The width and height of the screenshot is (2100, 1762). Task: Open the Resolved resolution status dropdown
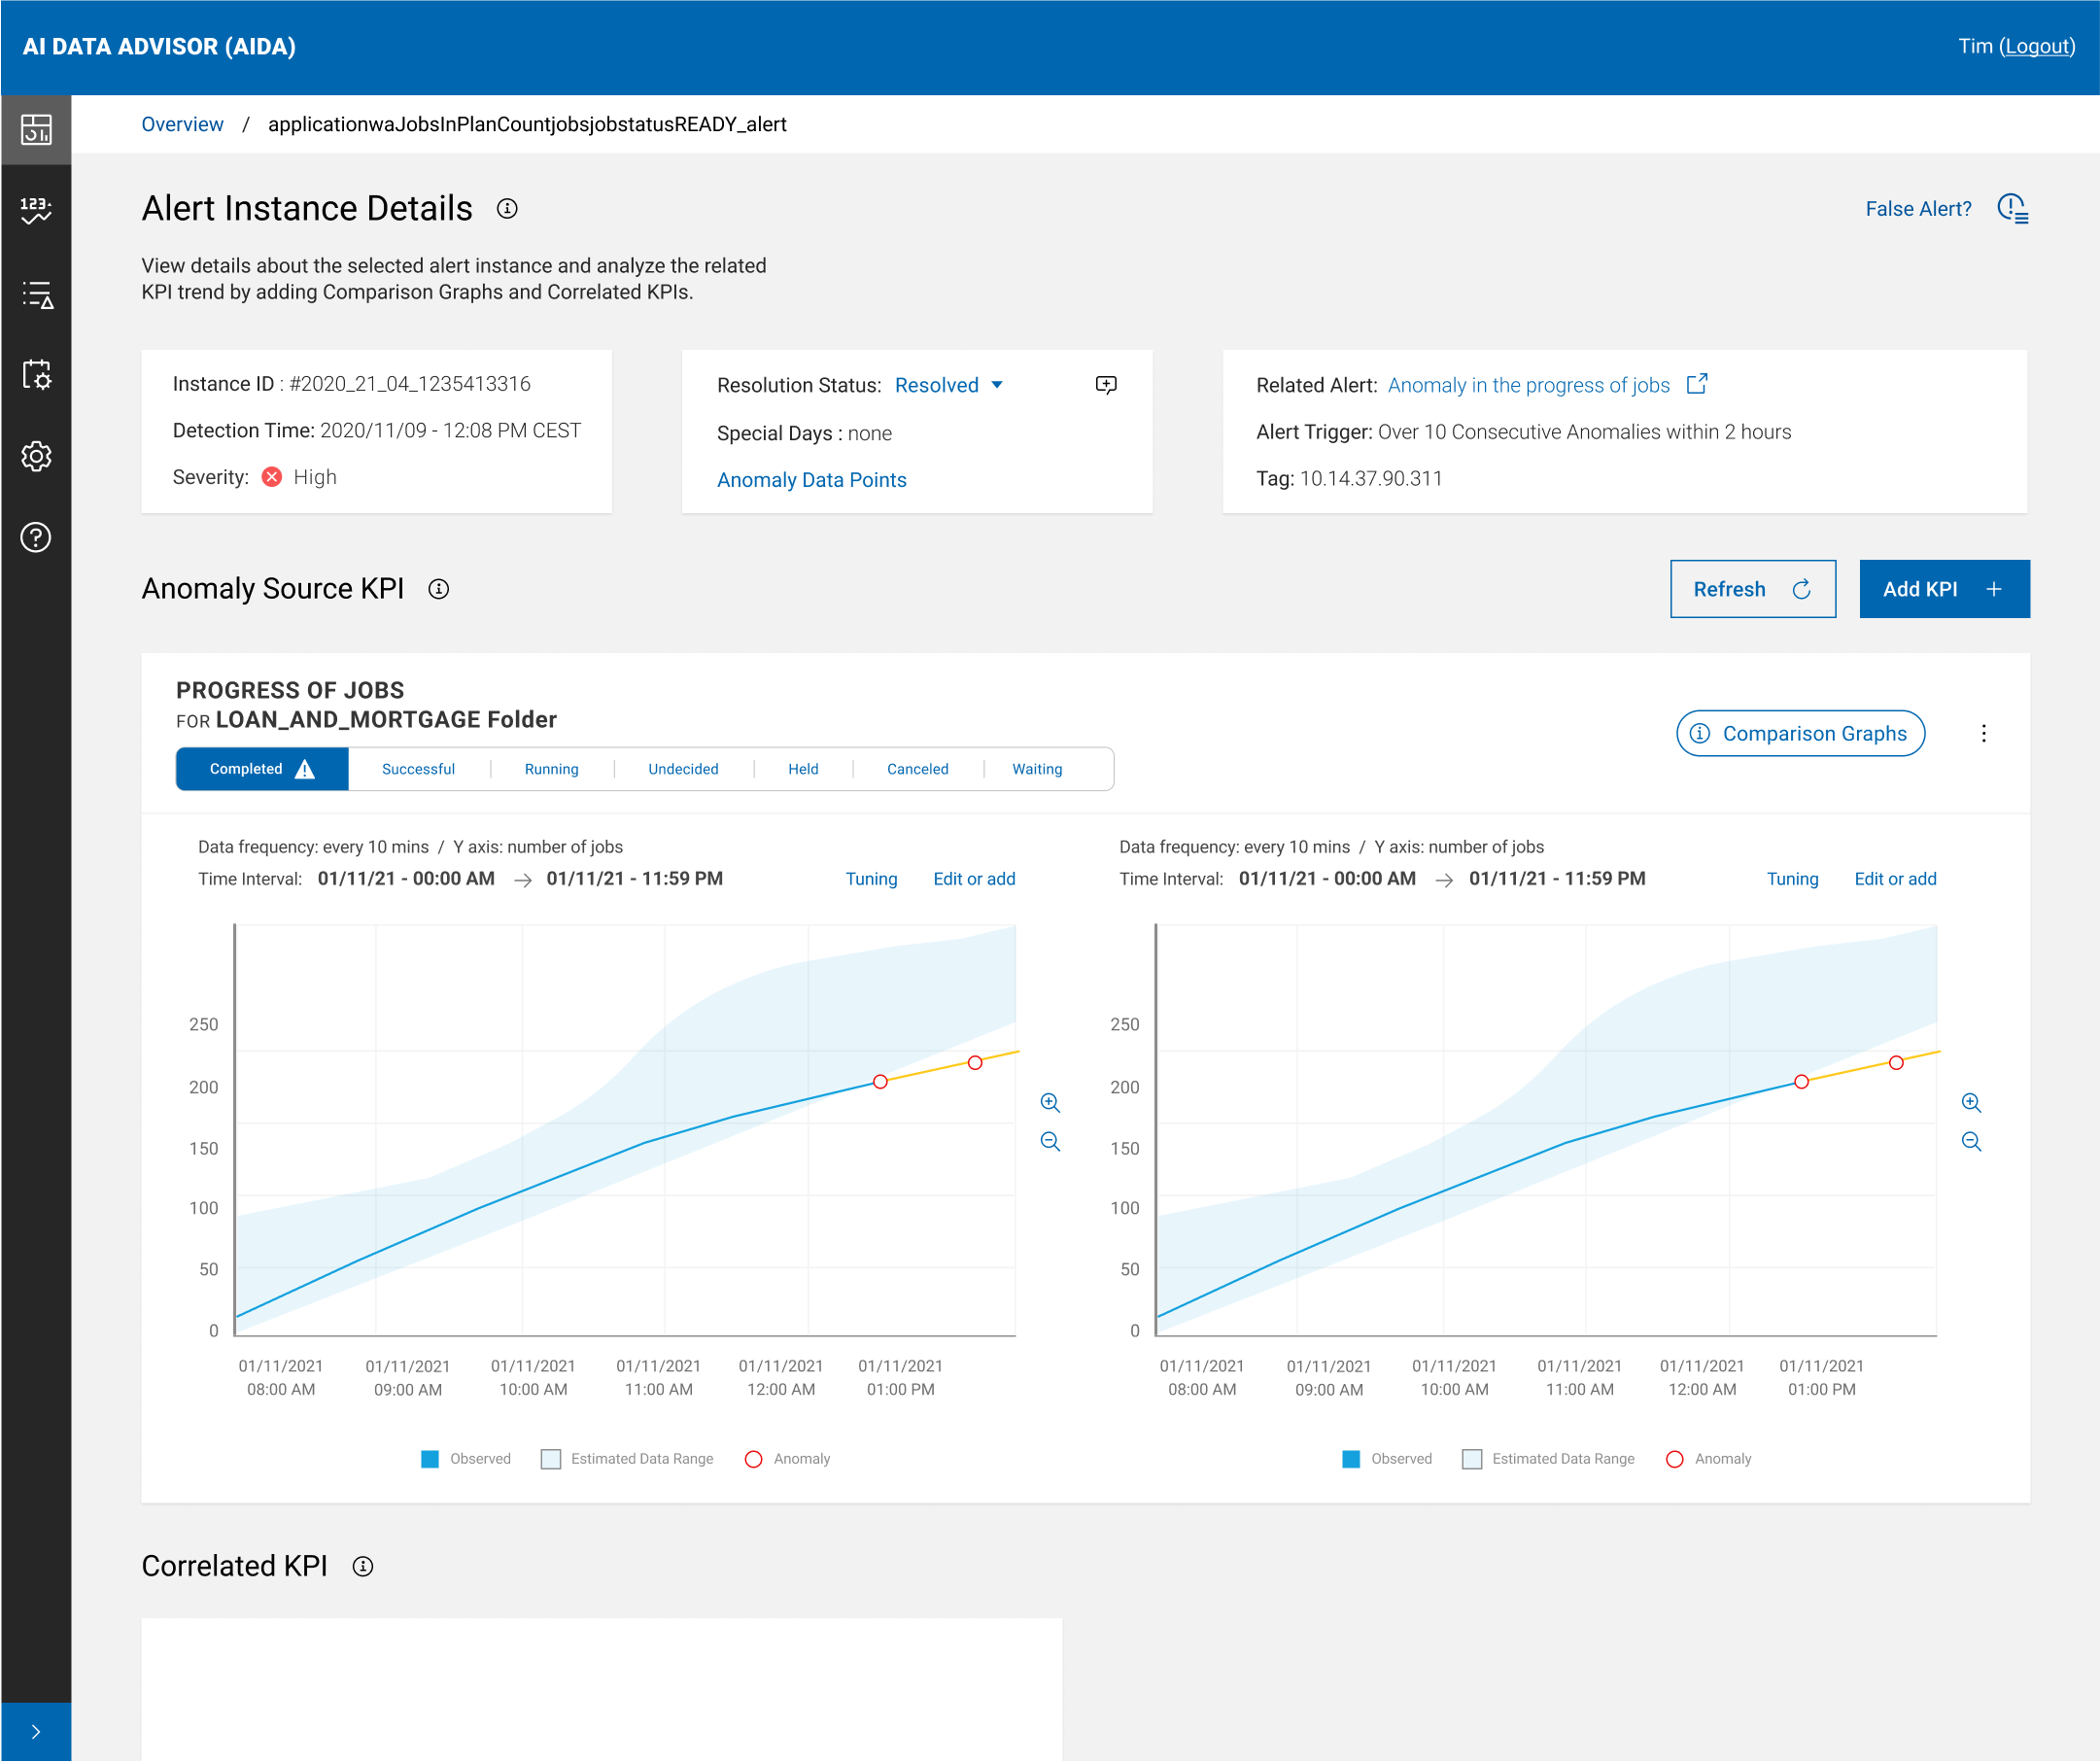click(x=948, y=385)
